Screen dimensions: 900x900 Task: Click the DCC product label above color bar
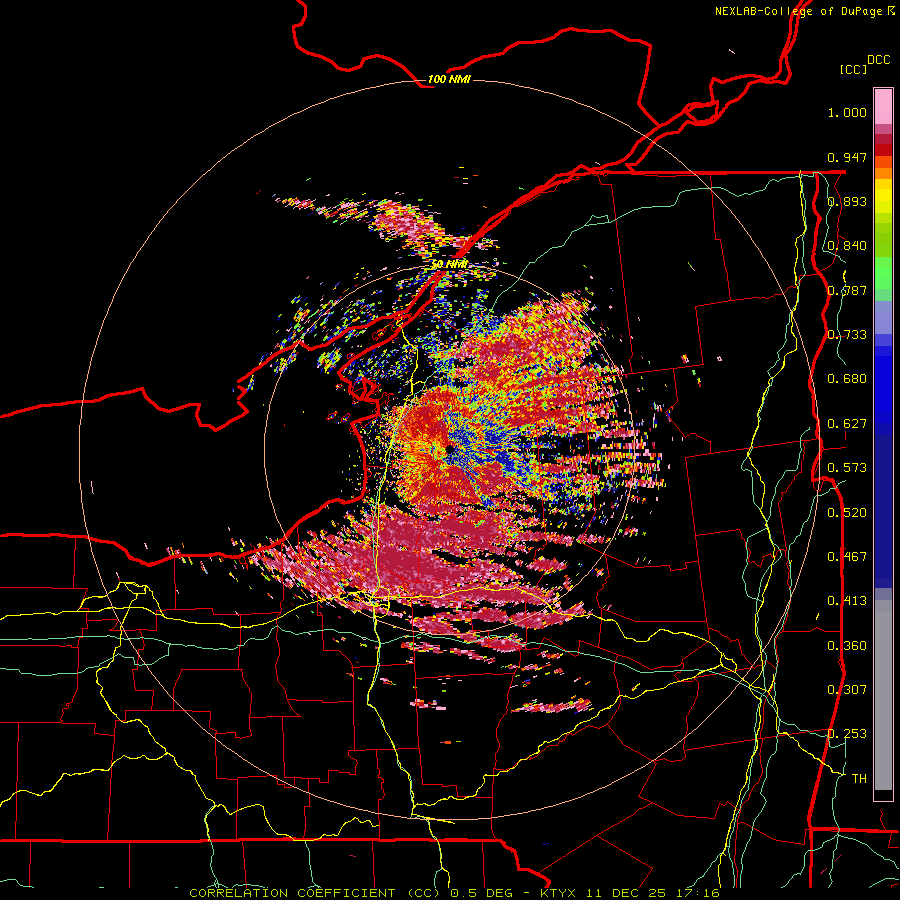(879, 60)
